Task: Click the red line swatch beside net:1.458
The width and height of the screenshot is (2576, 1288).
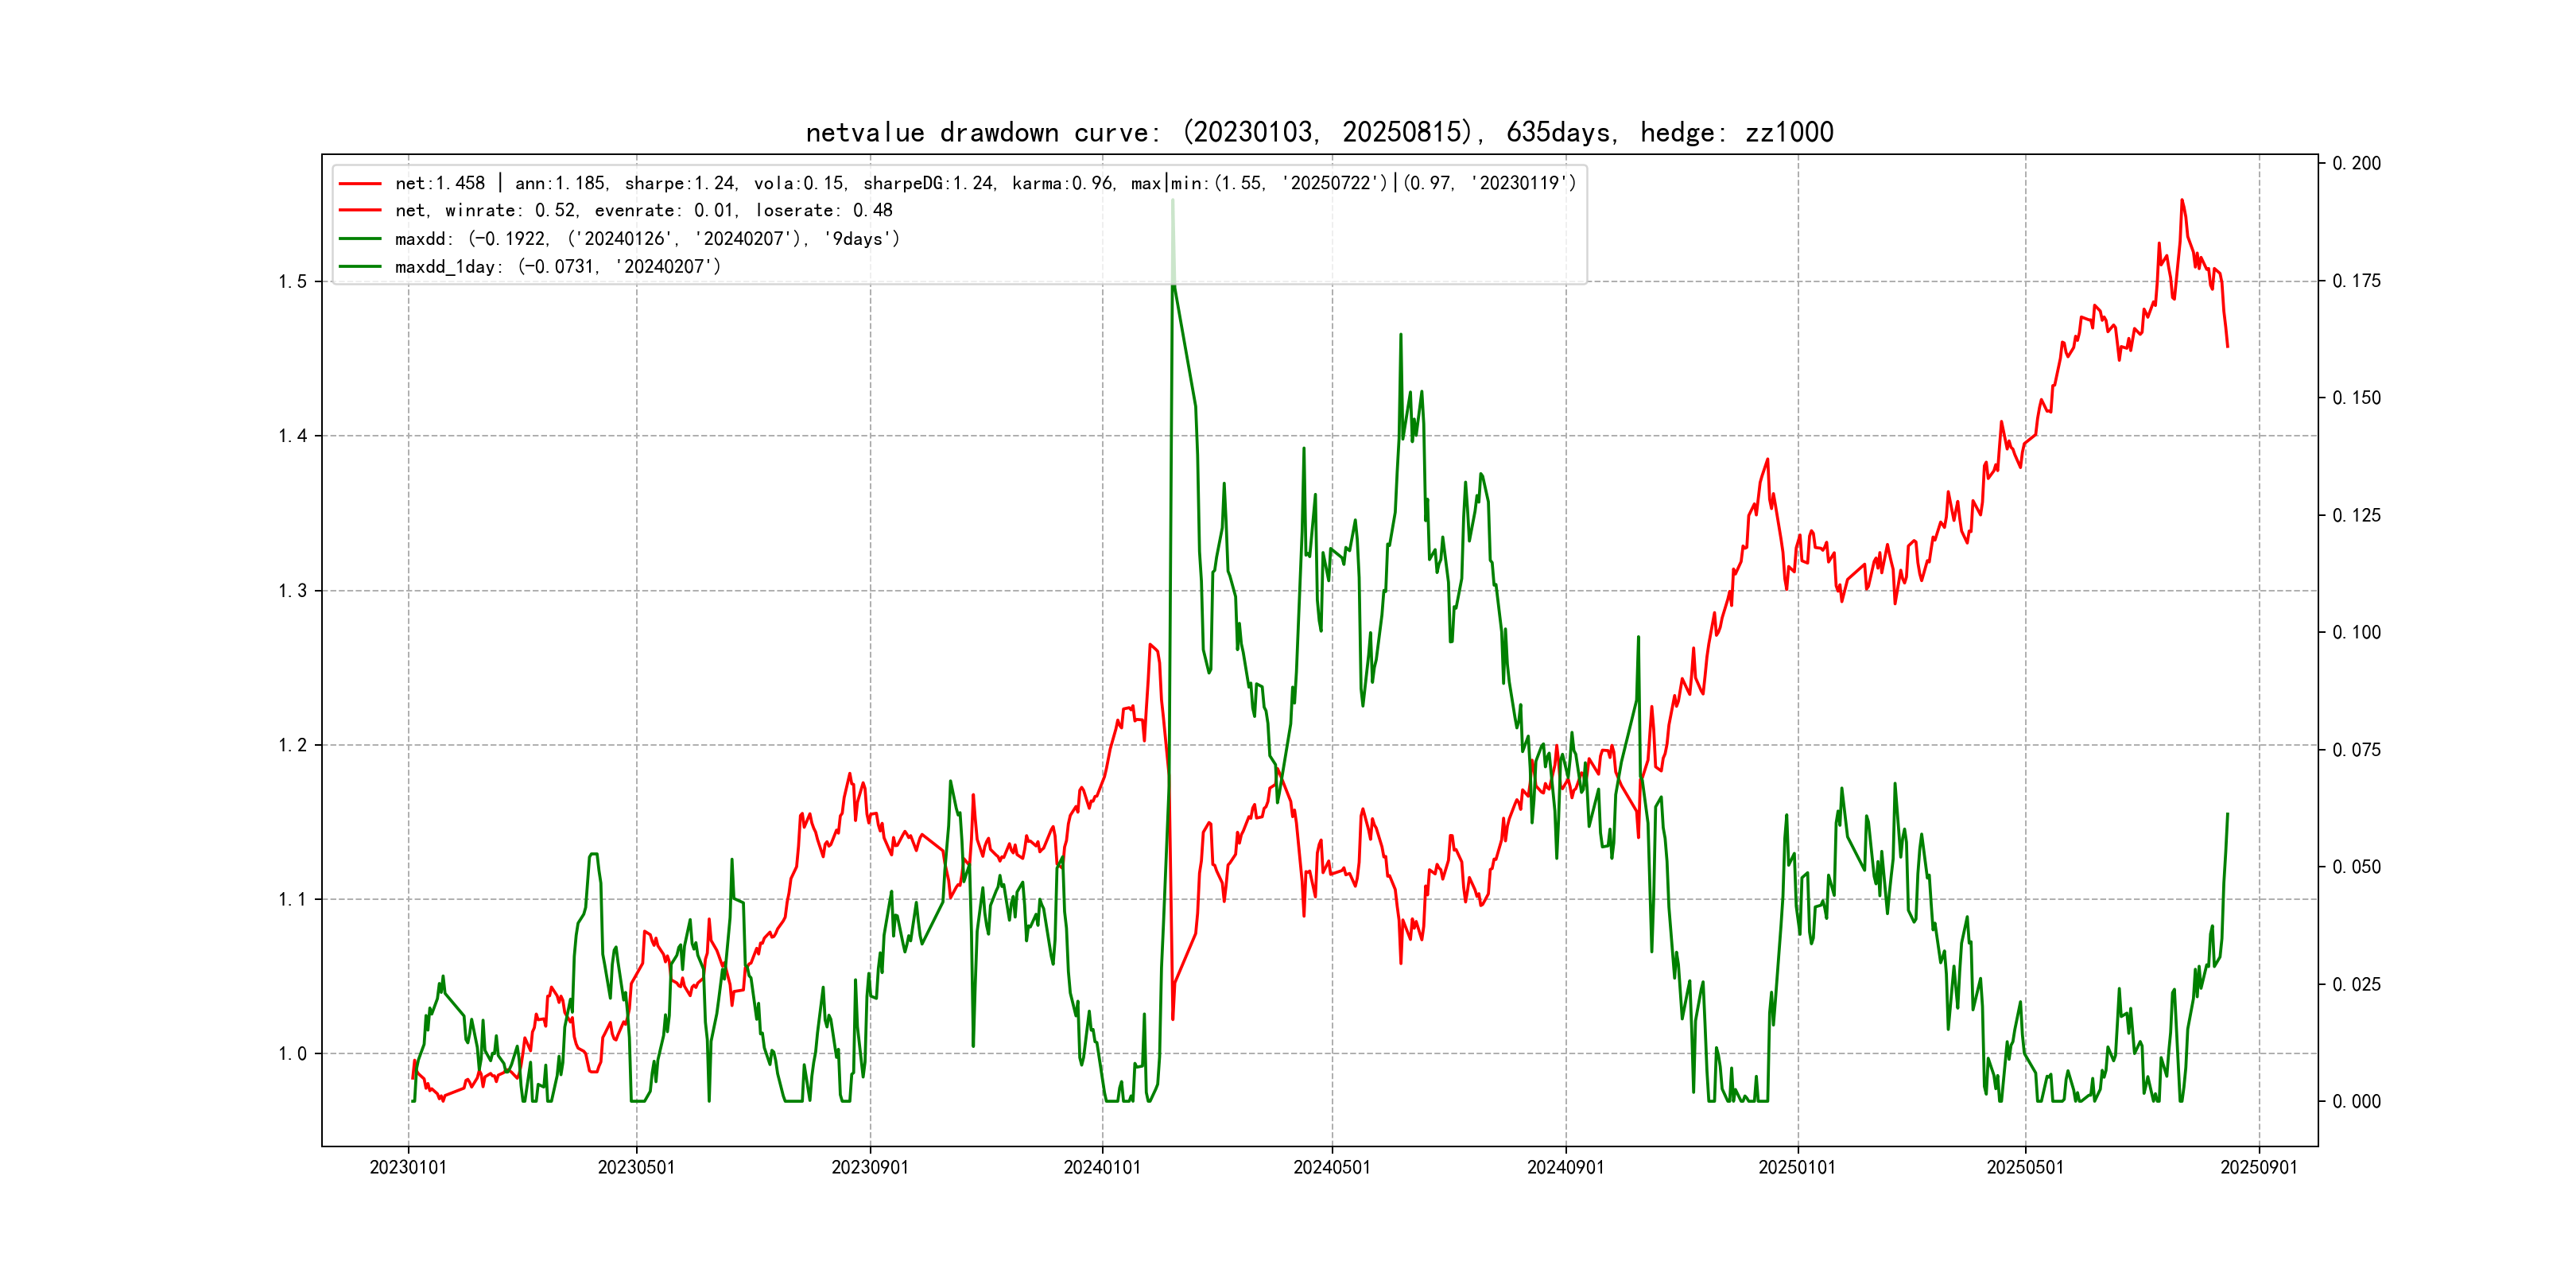Action: tap(360, 184)
